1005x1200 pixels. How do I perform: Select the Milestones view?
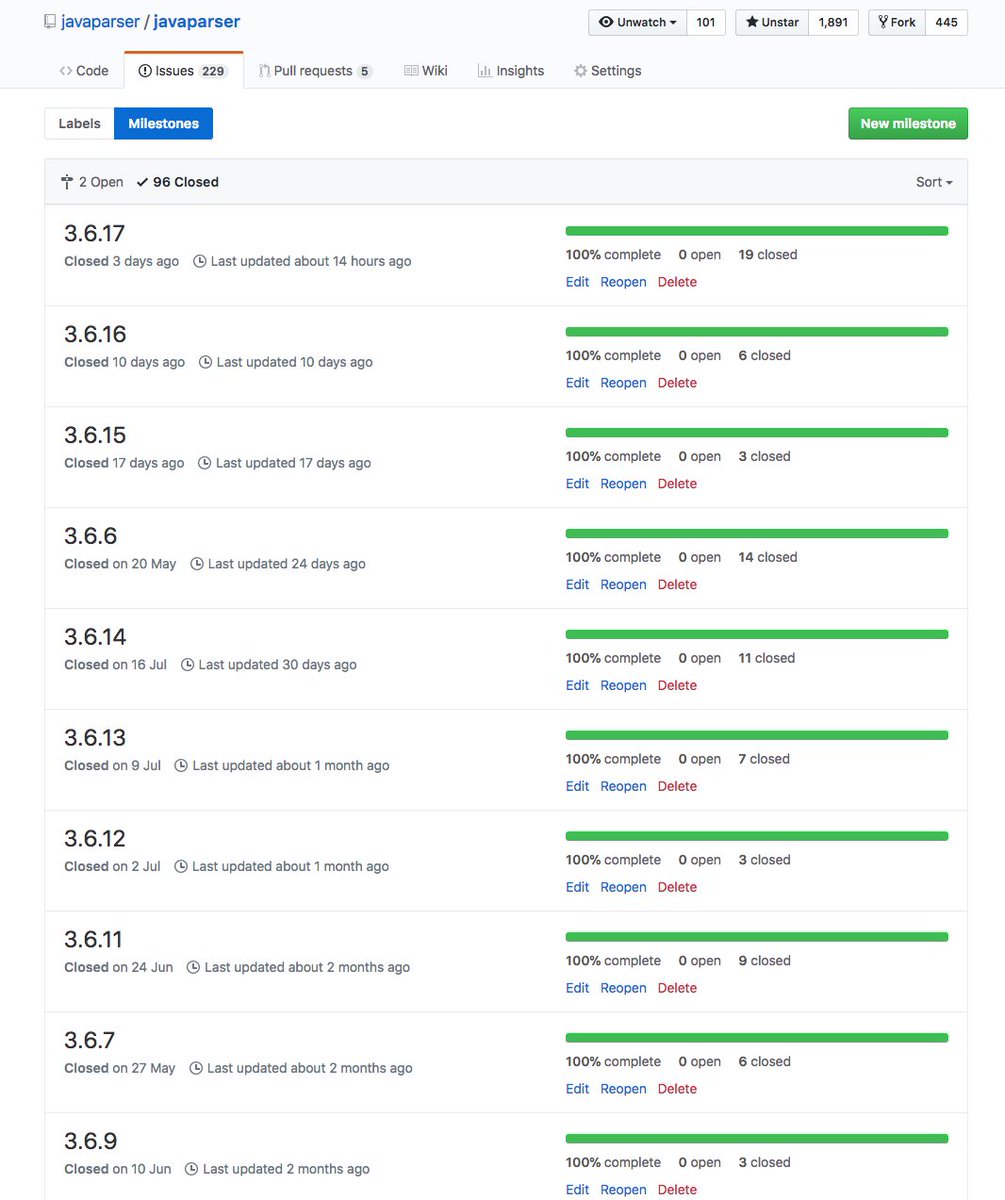[x=164, y=124]
